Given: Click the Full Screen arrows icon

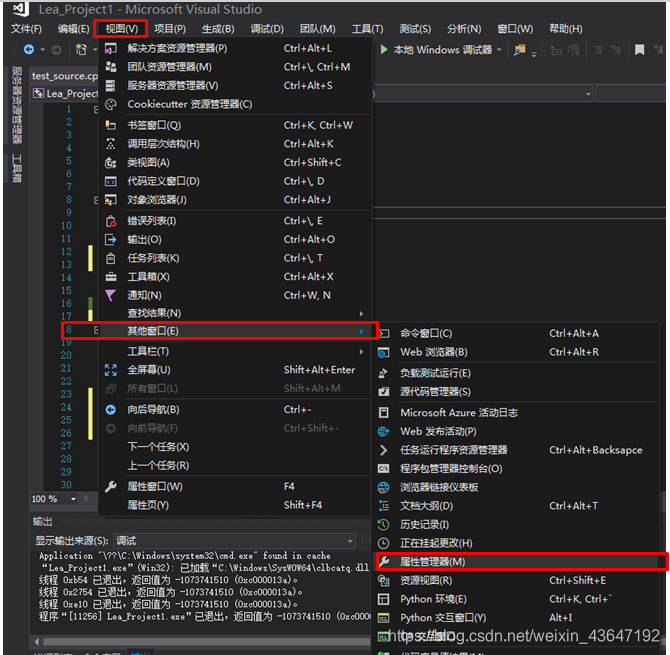Looking at the screenshot, I should (x=111, y=370).
